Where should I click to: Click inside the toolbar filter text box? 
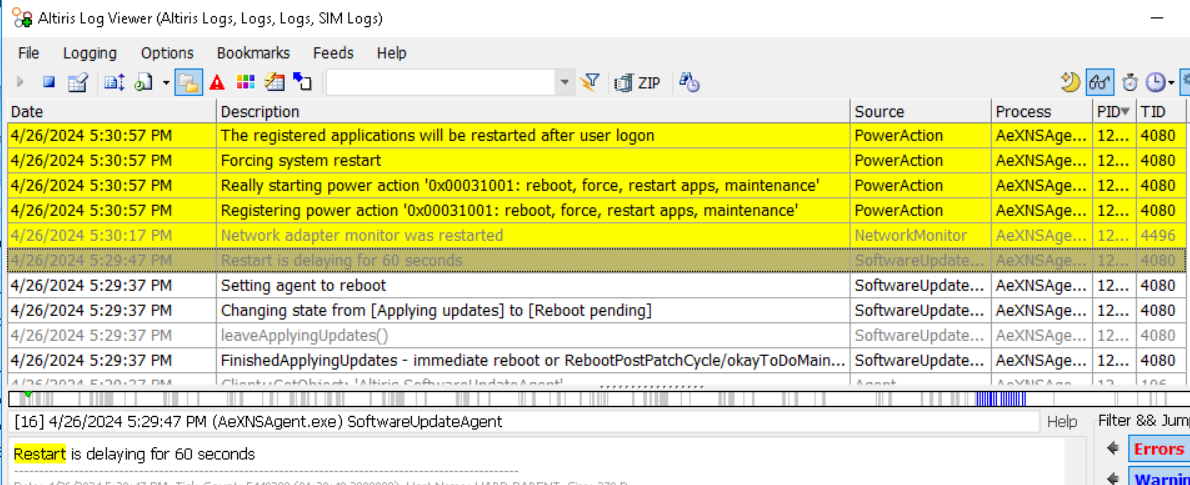tap(442, 83)
